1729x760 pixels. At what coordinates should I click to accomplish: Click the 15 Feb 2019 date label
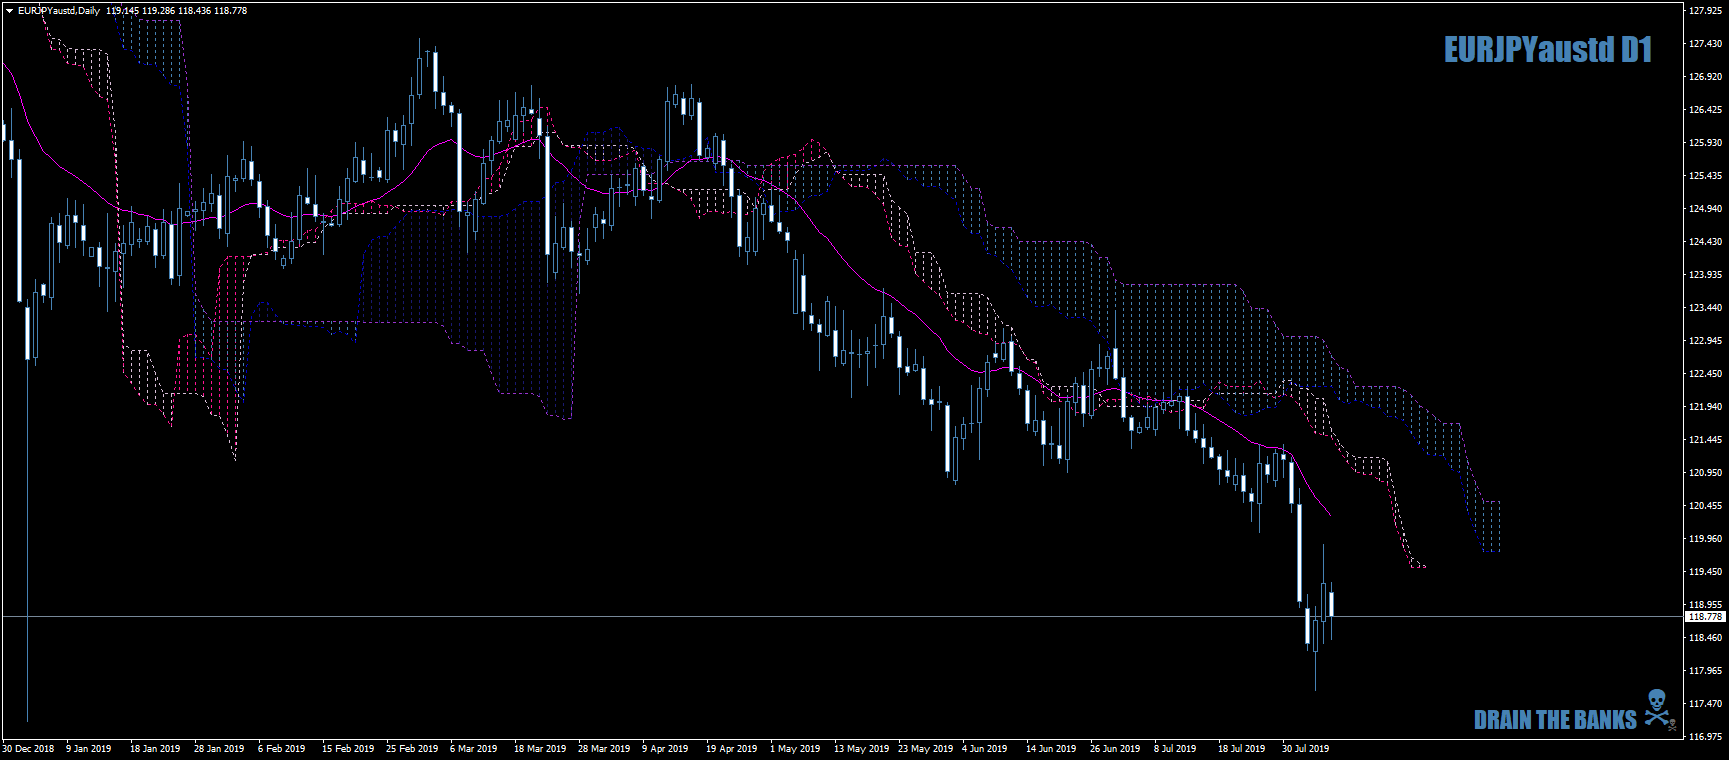[x=348, y=749]
